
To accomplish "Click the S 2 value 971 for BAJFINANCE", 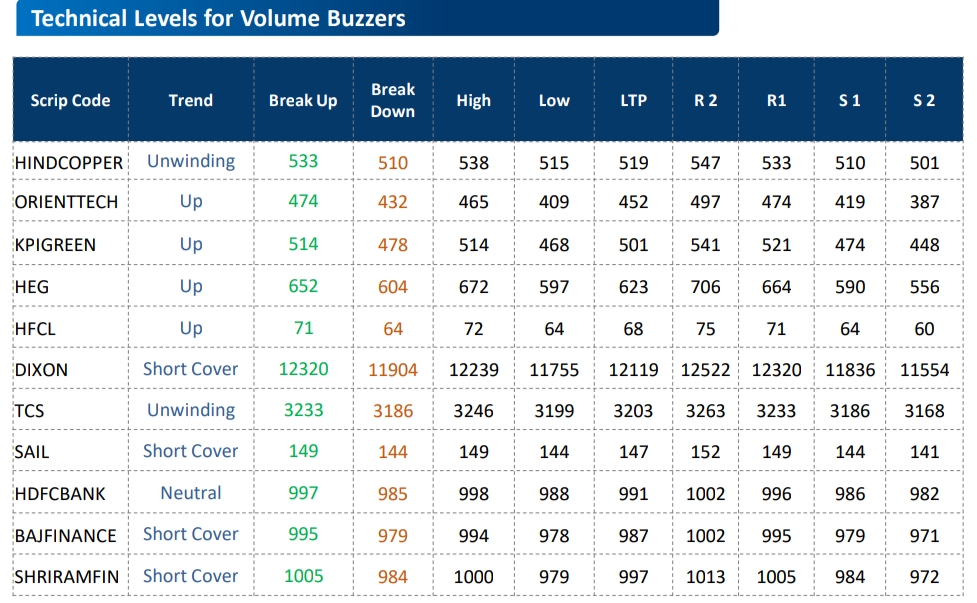I will 924,535.
